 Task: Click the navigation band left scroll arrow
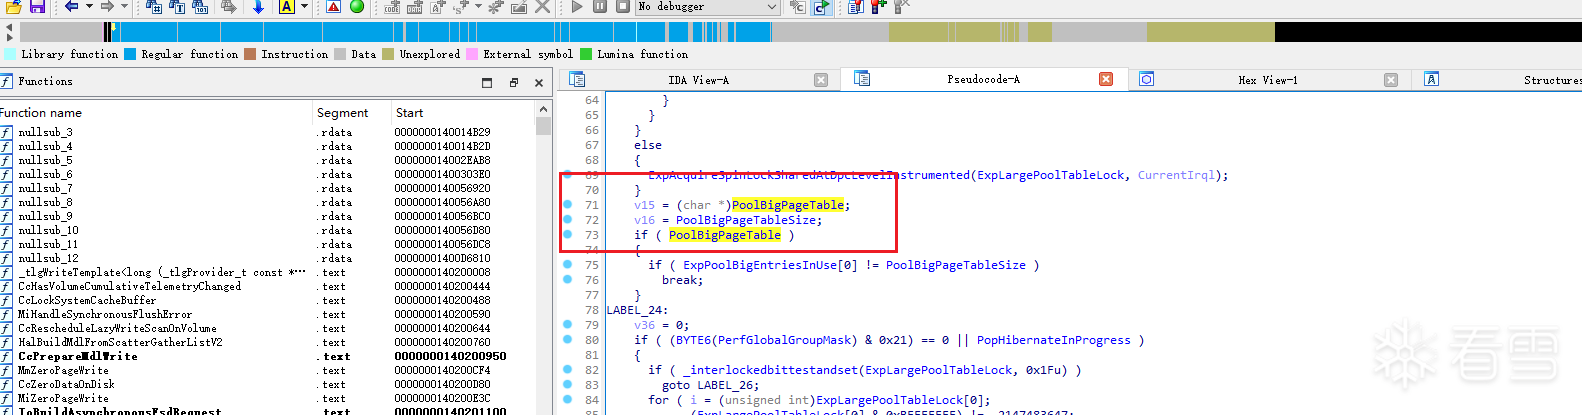click(9, 27)
